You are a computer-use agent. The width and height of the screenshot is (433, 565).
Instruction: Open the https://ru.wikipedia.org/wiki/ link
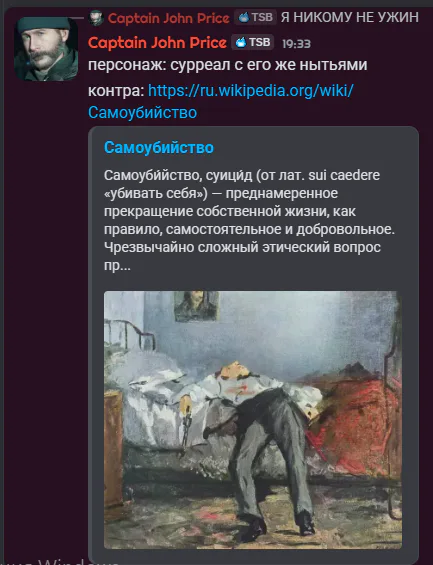point(251,90)
